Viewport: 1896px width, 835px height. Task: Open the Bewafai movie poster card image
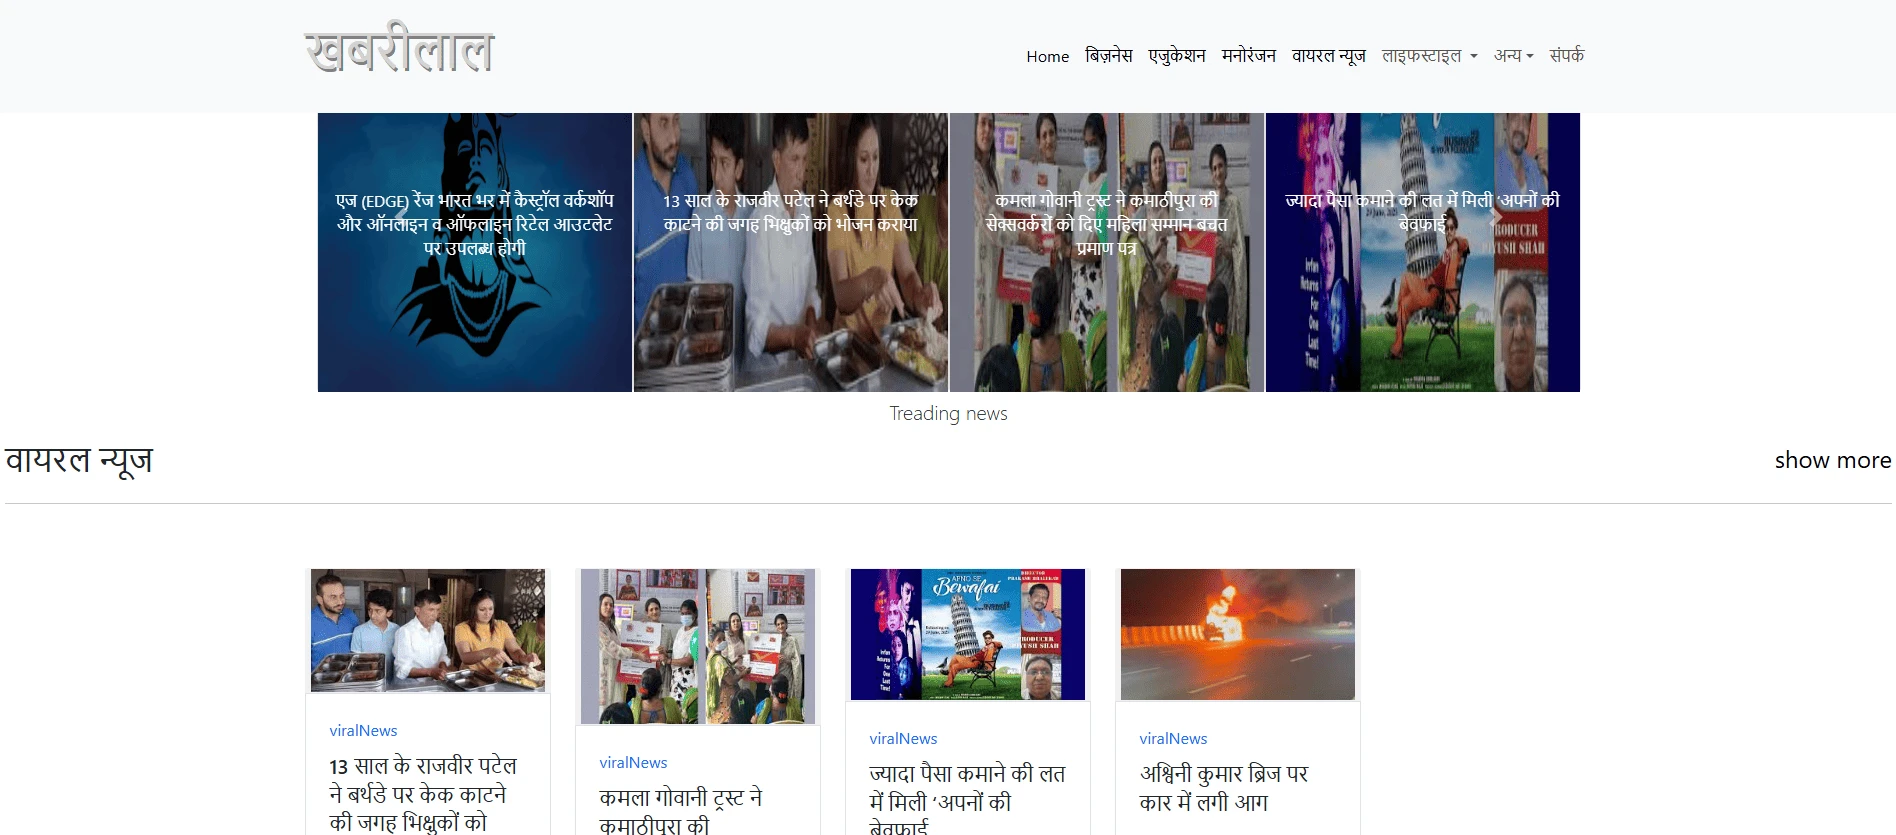coord(967,634)
